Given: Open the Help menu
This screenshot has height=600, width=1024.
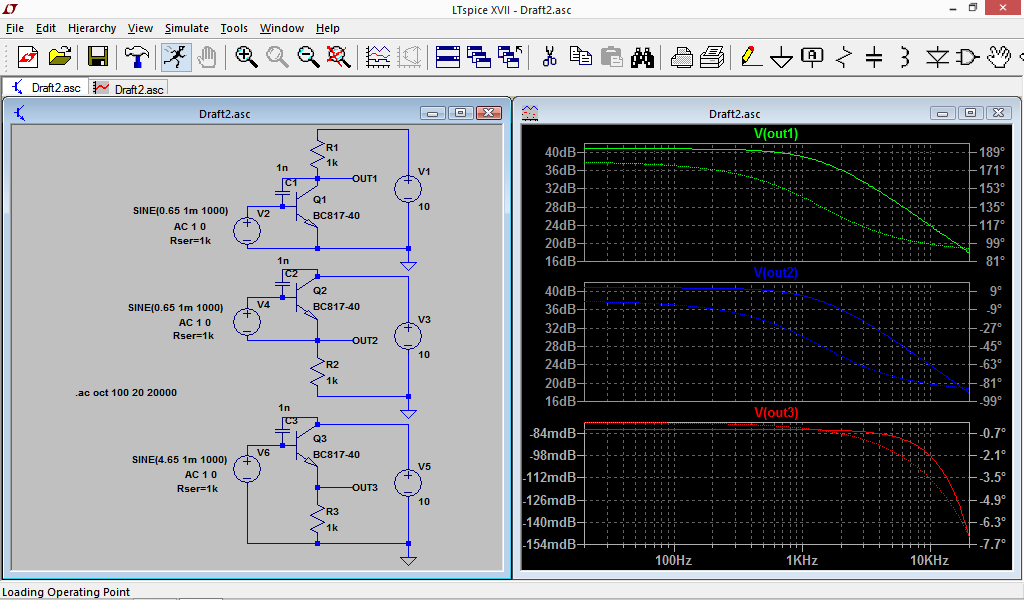Looking at the screenshot, I should 328,28.
